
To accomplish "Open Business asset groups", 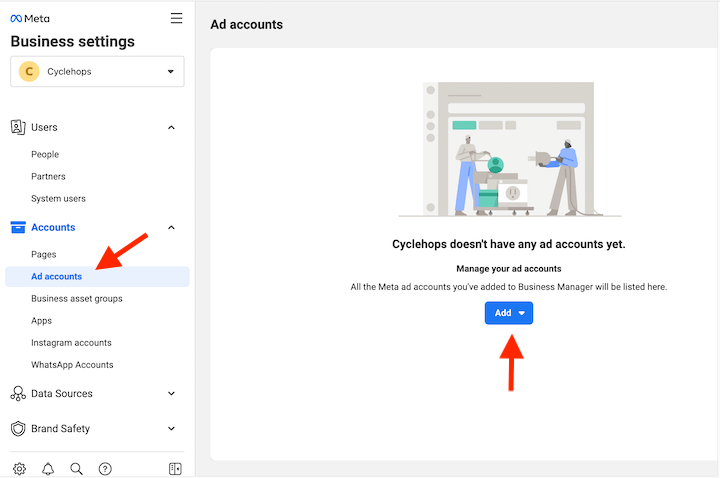I will point(77,298).
